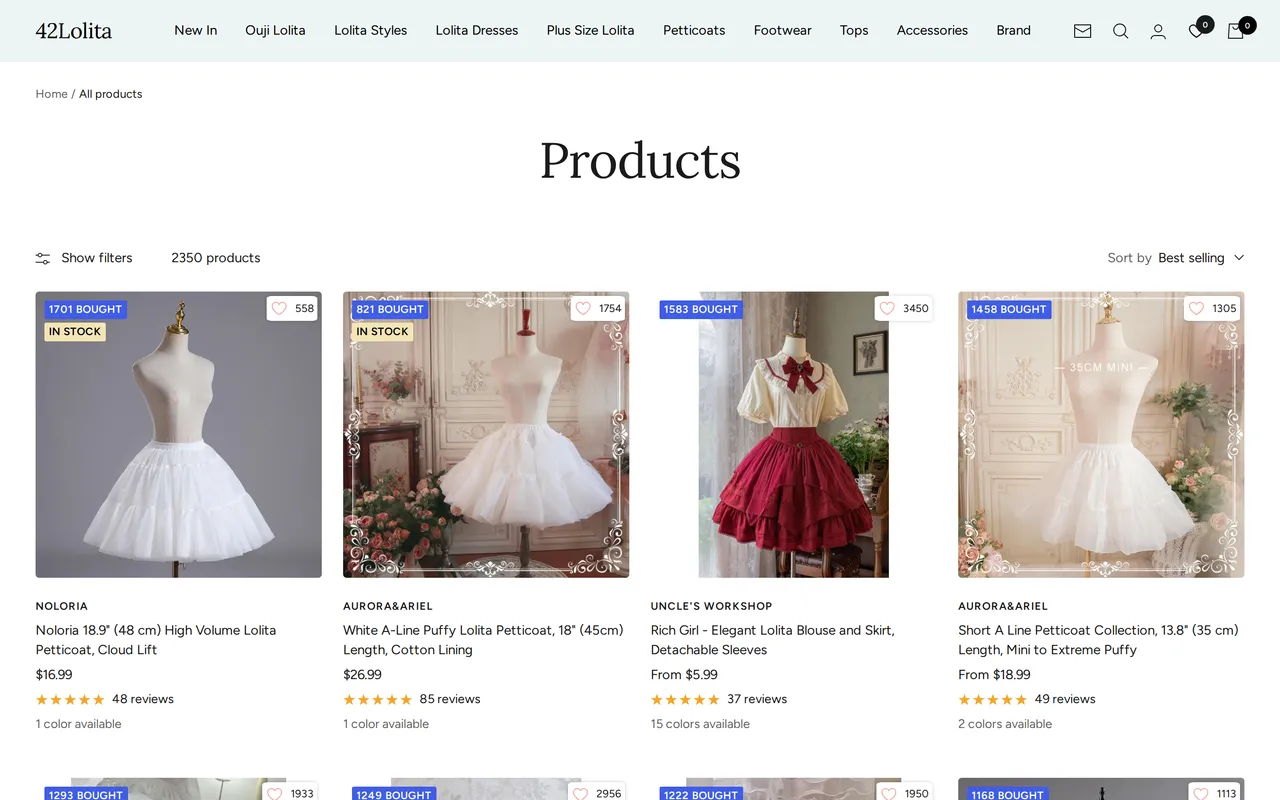
Task: Open the Accessories menu
Action: [932, 31]
